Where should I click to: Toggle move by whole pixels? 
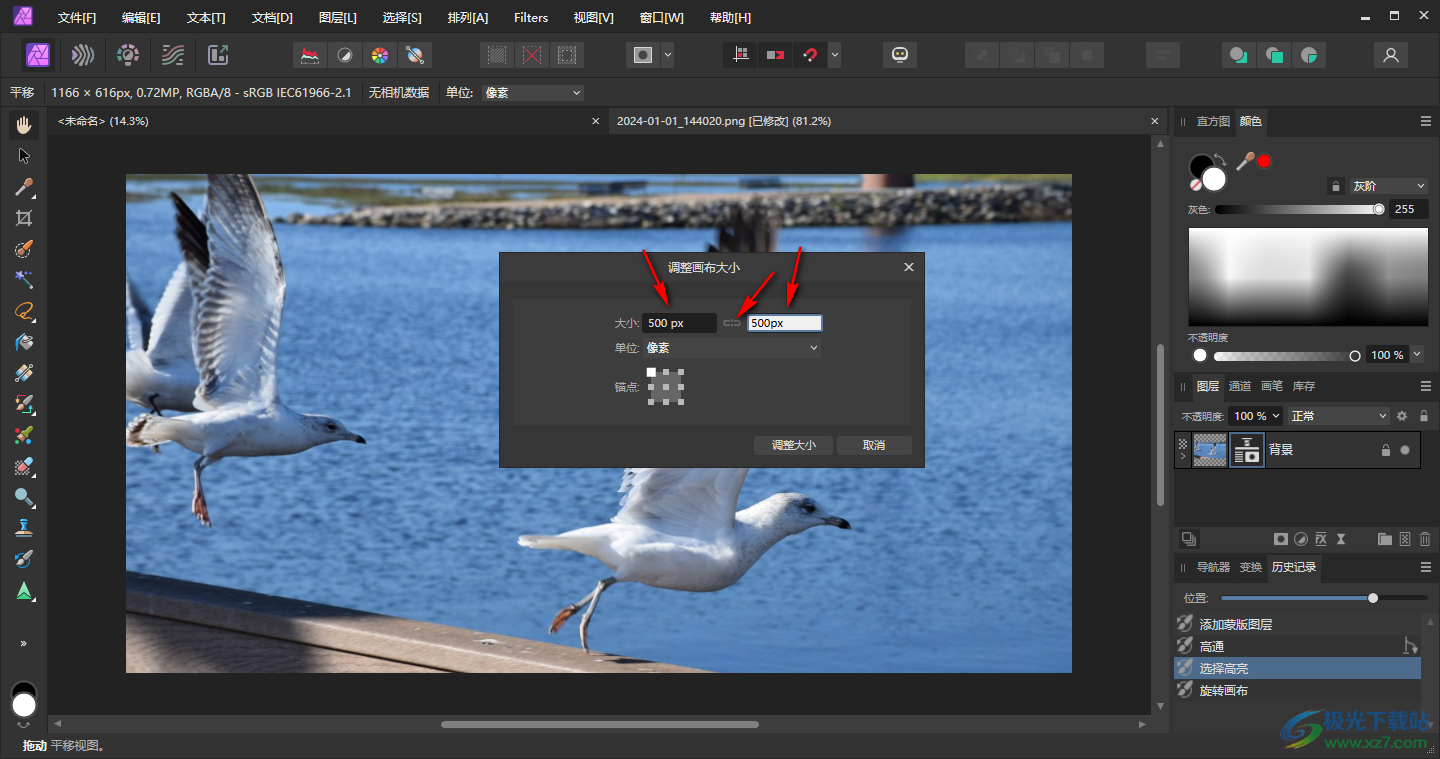pyautogui.click(x=775, y=55)
